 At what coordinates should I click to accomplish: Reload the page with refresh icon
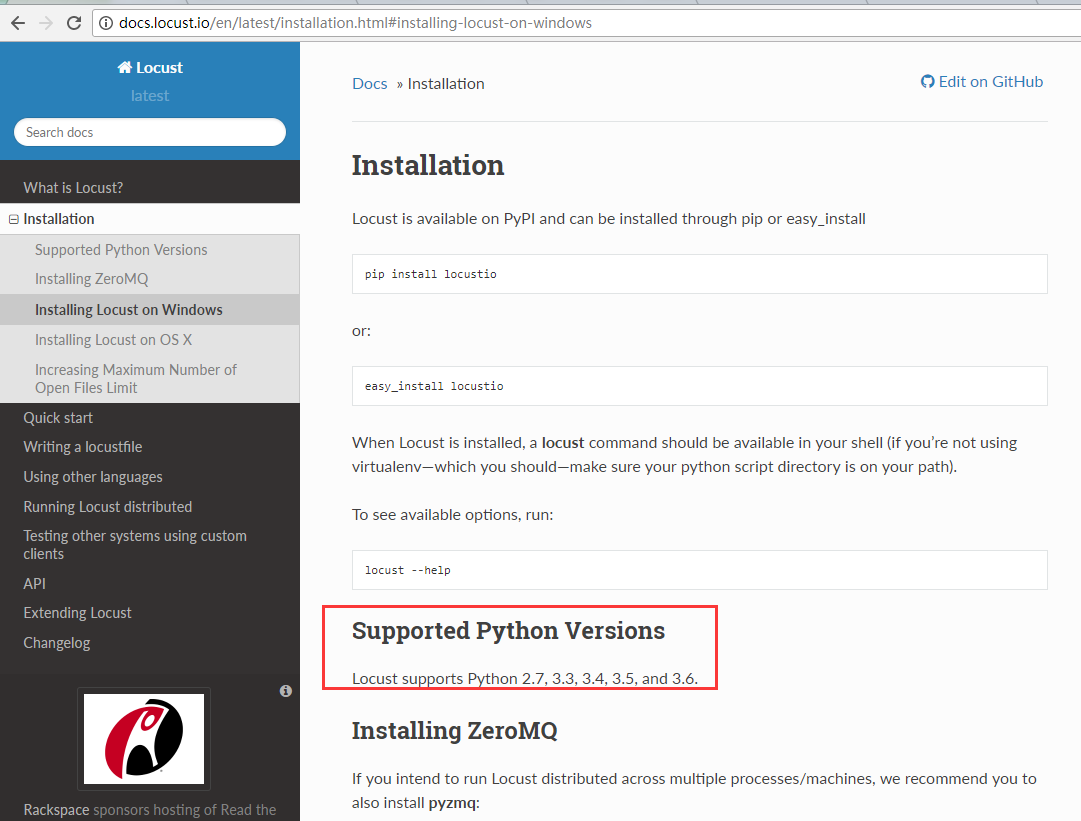[x=74, y=23]
